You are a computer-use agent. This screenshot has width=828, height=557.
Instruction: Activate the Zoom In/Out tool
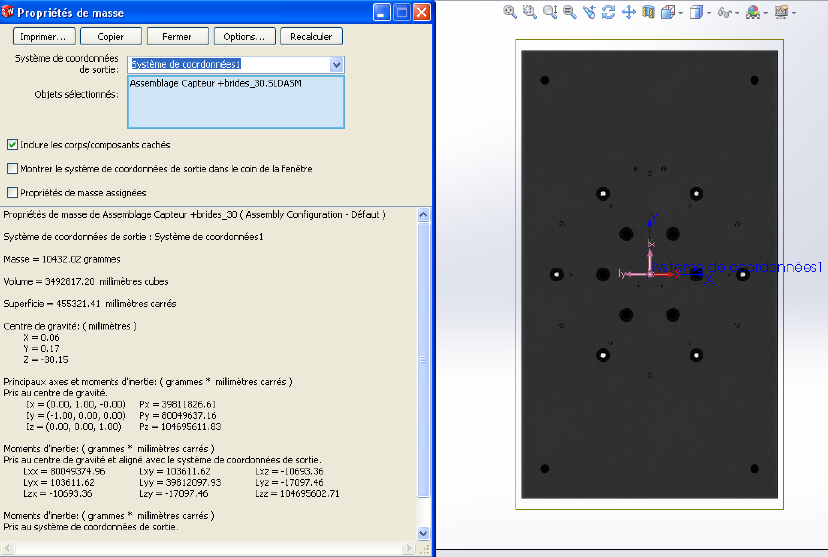click(x=550, y=12)
